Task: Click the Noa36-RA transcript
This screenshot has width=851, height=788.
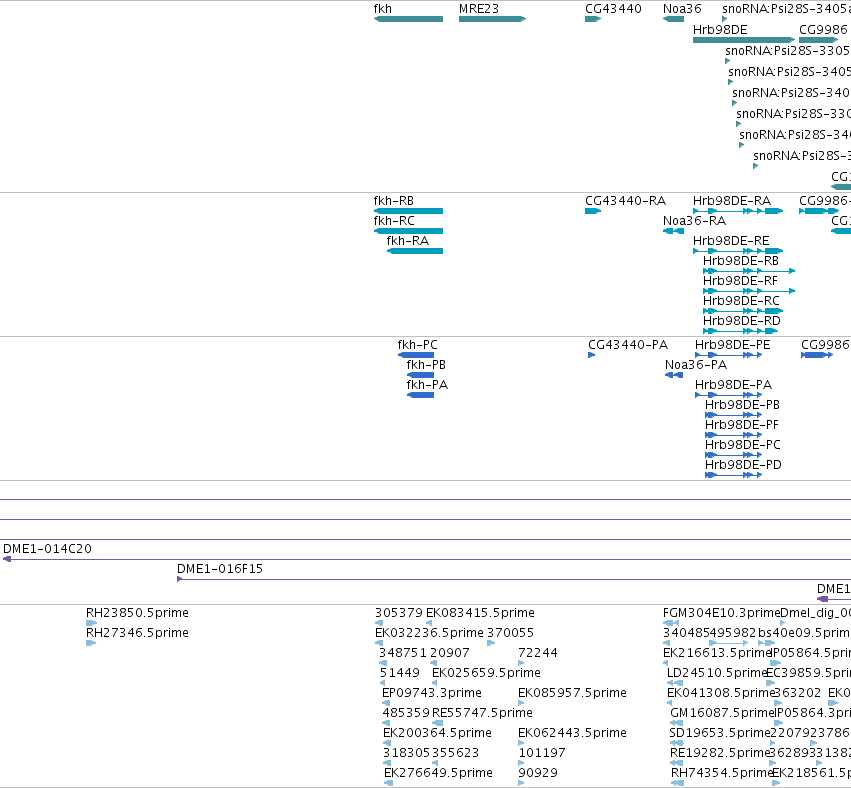Action: click(674, 231)
